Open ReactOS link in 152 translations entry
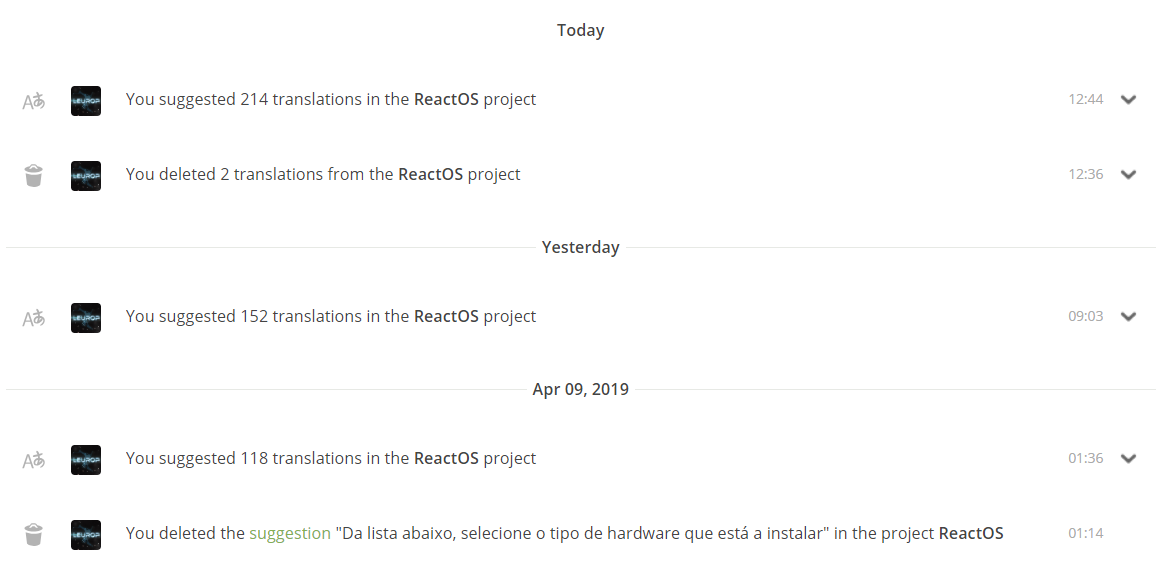 [446, 317]
